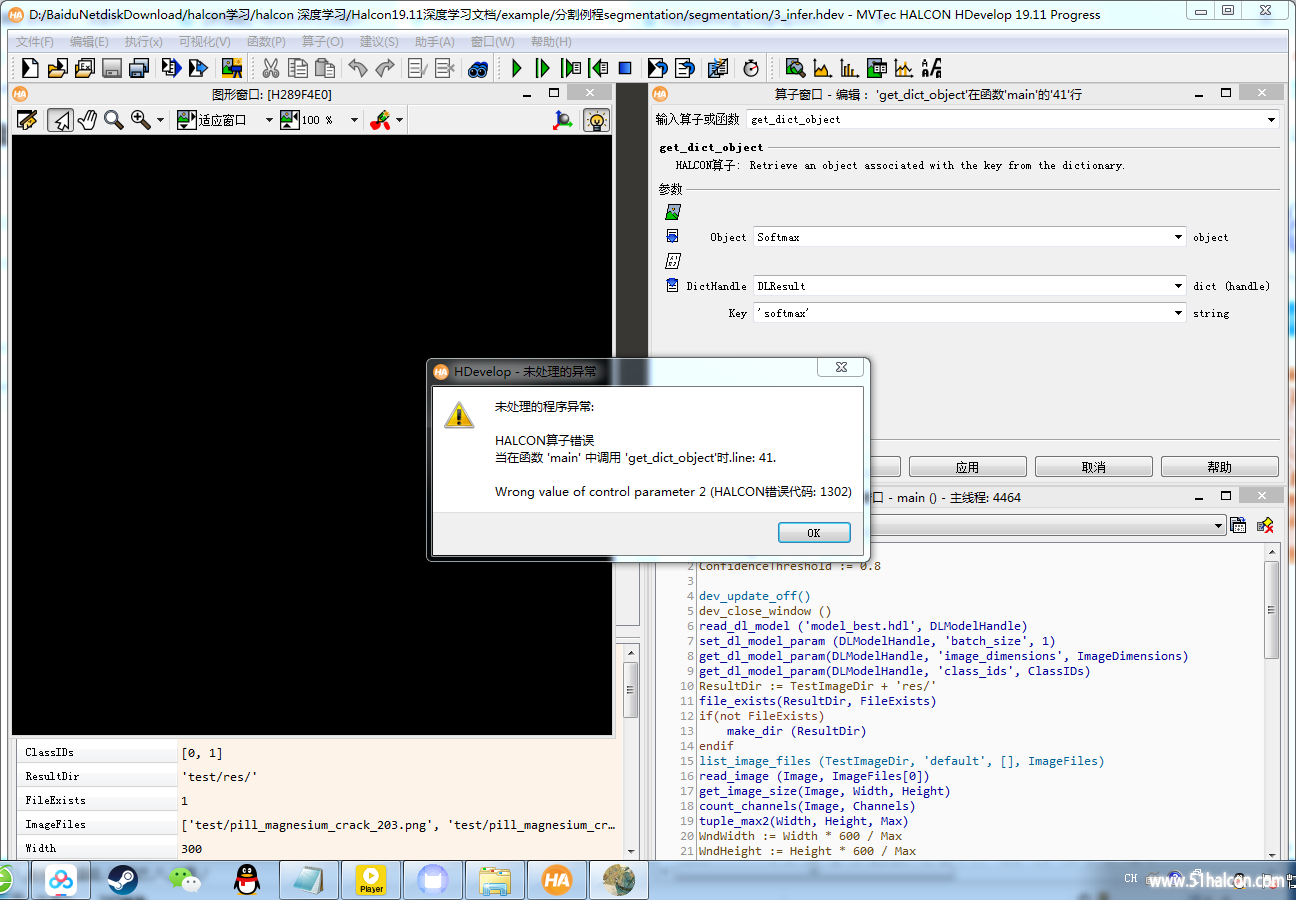Copy selected lines using the copy icon

(298, 68)
